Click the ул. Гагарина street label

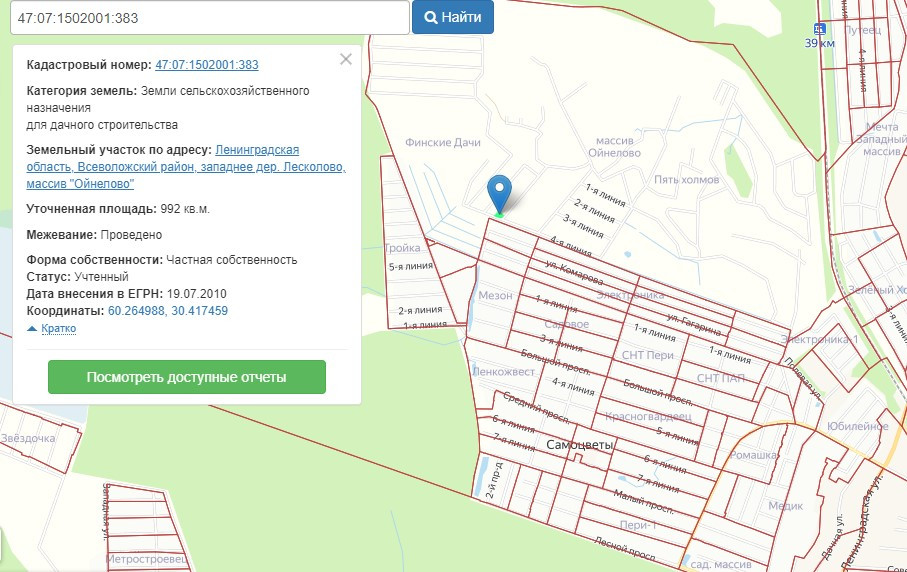pyautogui.click(x=694, y=324)
